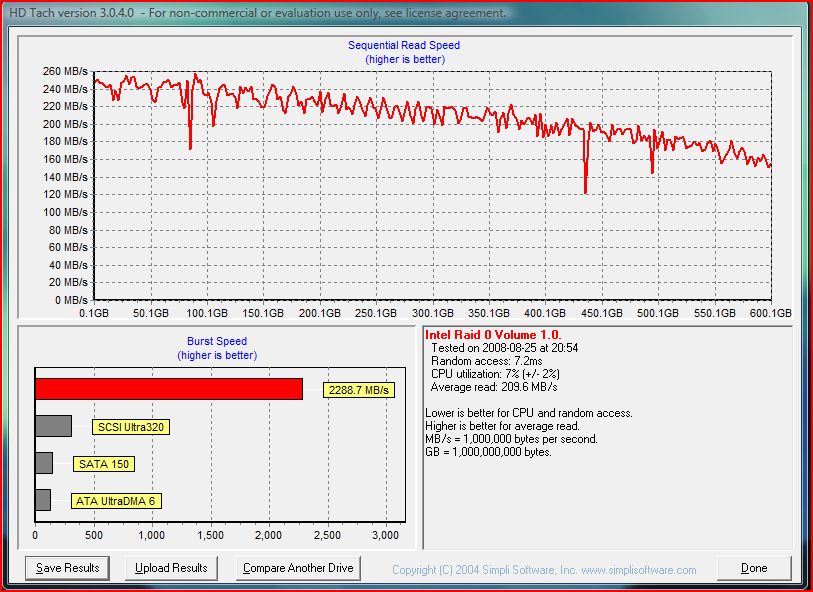Click the 1,500 burst axis label

coord(211,535)
